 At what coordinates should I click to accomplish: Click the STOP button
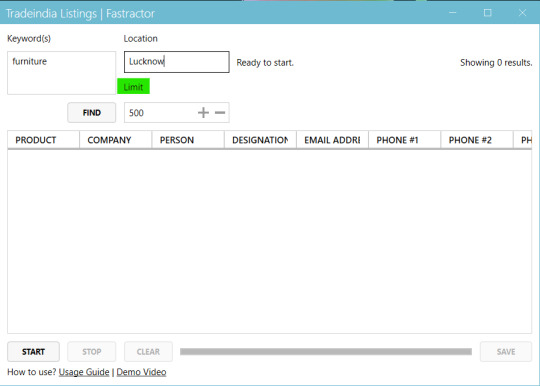92,352
